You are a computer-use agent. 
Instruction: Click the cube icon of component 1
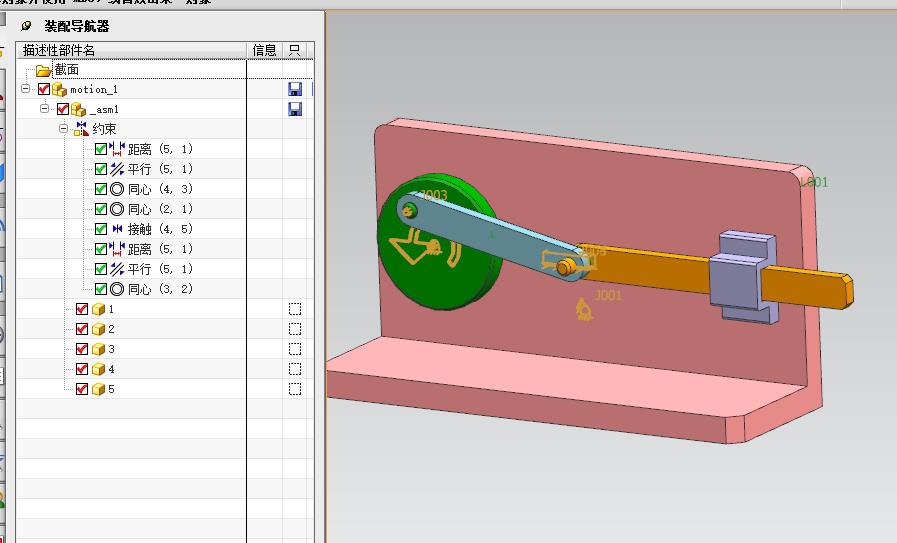coord(98,310)
